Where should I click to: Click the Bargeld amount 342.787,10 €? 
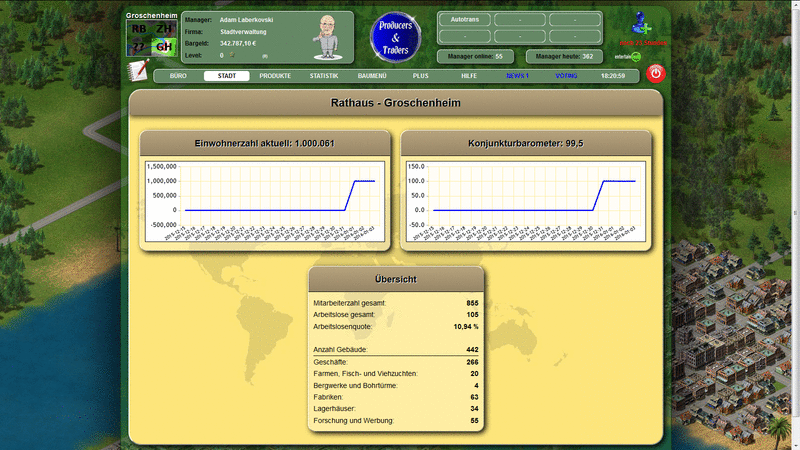coord(238,43)
